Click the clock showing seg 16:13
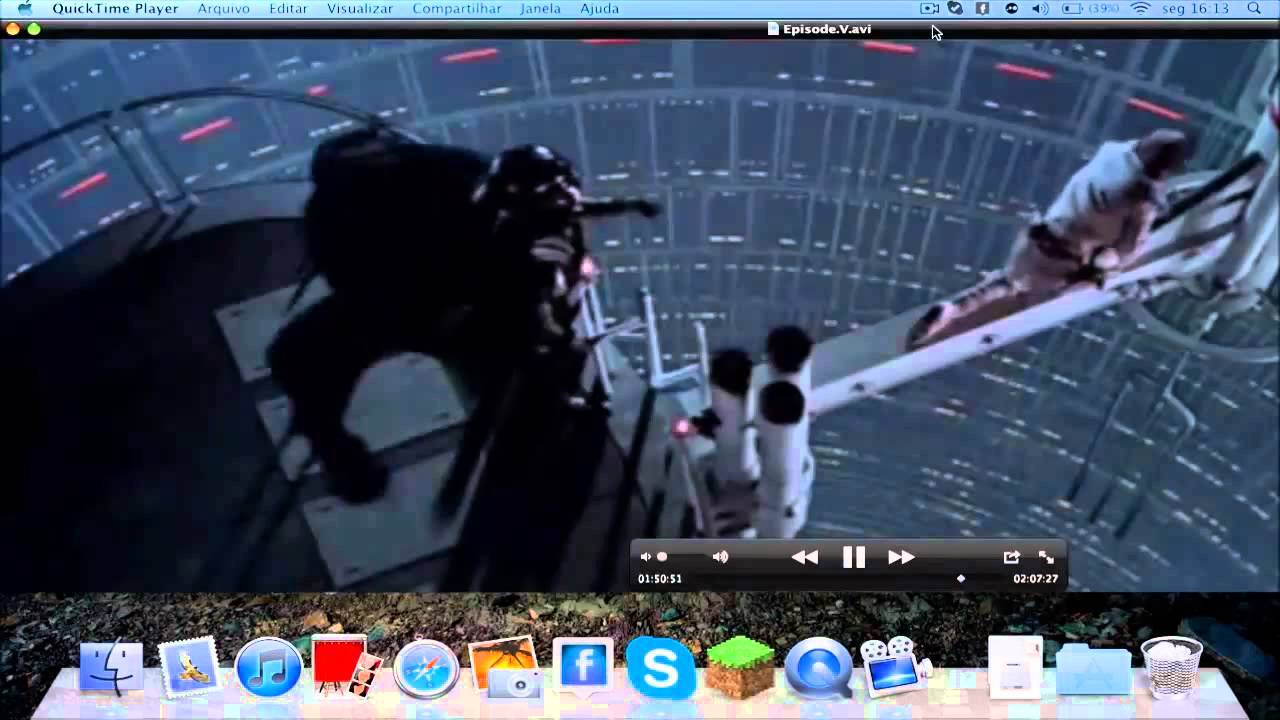 pos(1196,8)
